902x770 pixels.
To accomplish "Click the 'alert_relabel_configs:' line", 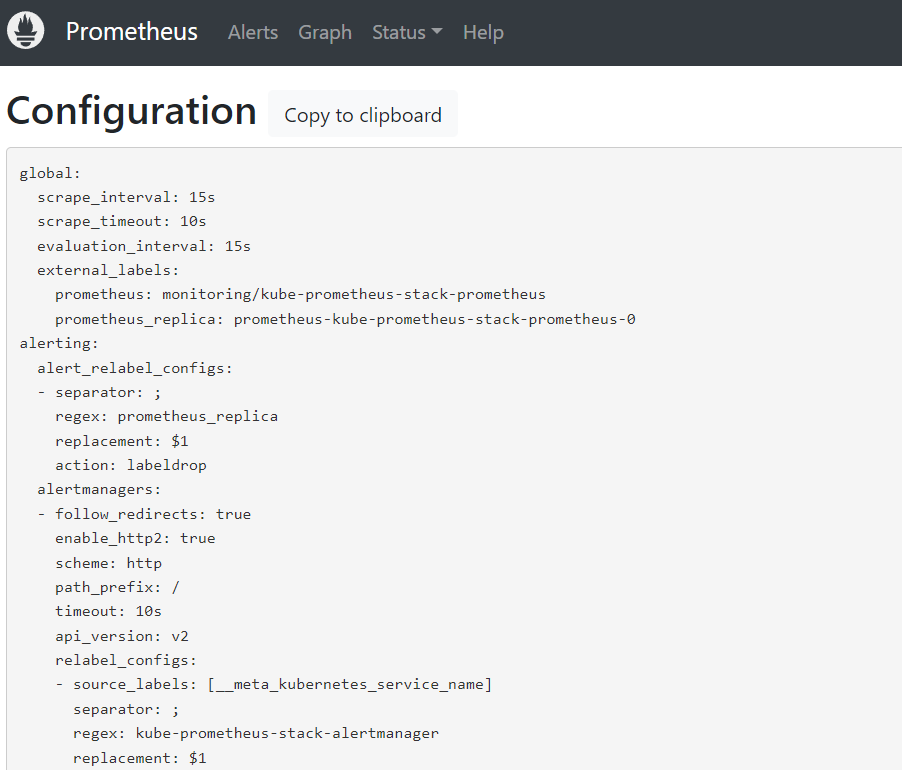I will click(135, 368).
